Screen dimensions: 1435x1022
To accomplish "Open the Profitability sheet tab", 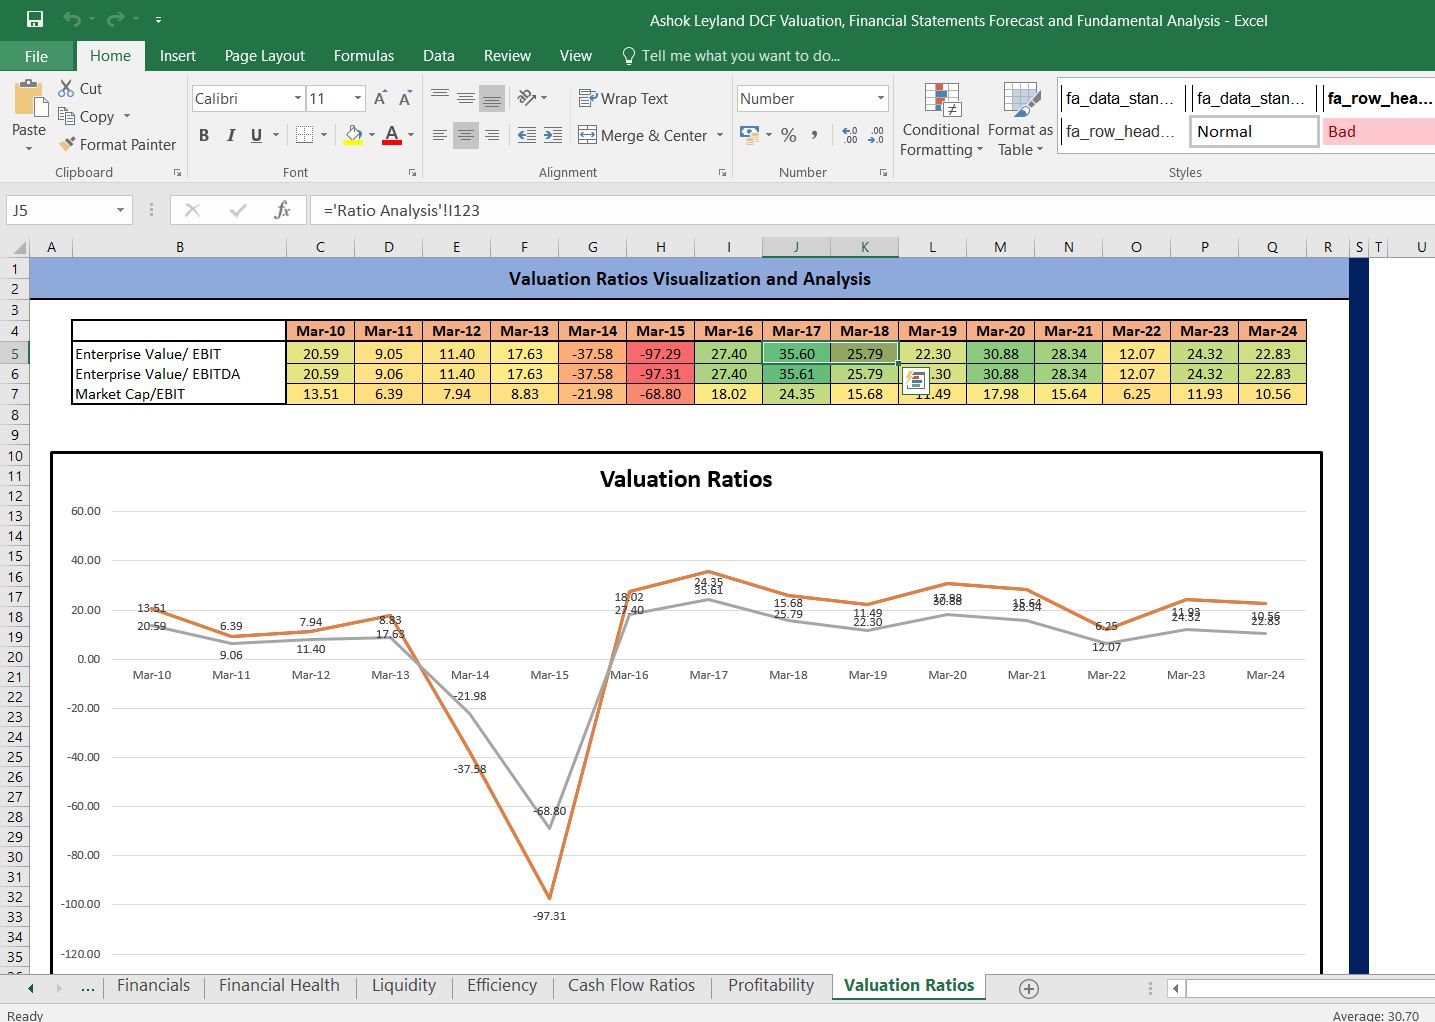I will (x=771, y=986).
